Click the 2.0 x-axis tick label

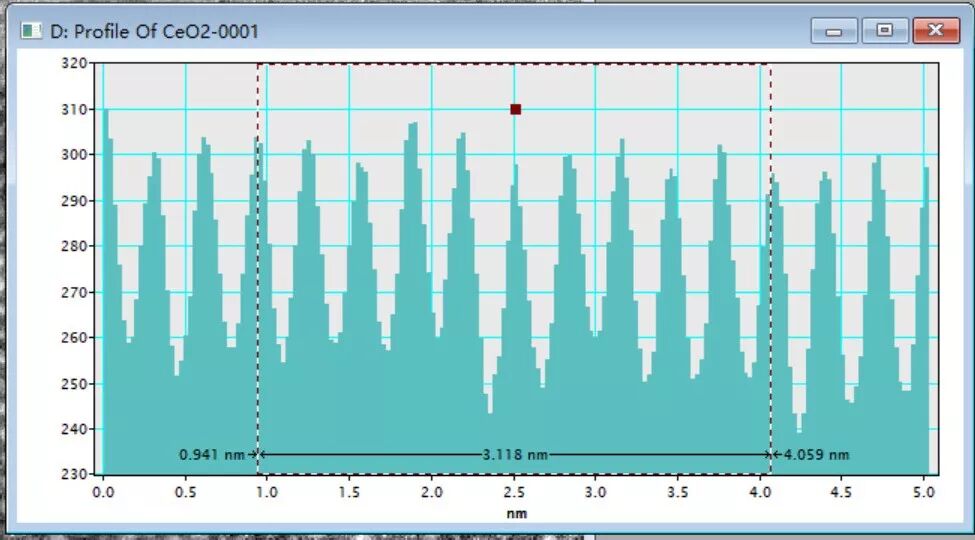click(432, 493)
